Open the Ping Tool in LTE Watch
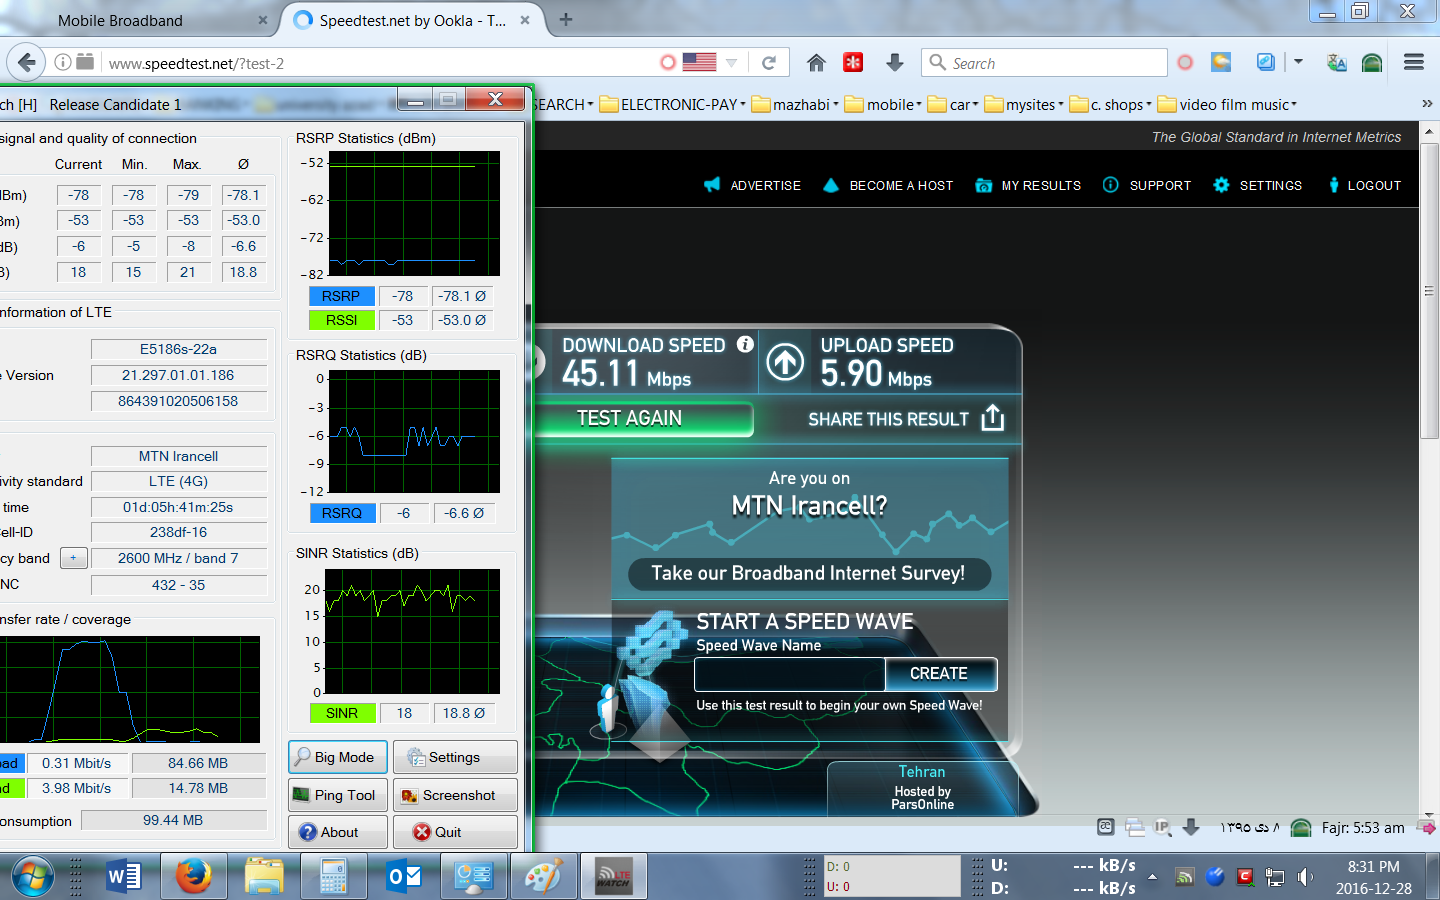The image size is (1440, 900). 338,795
